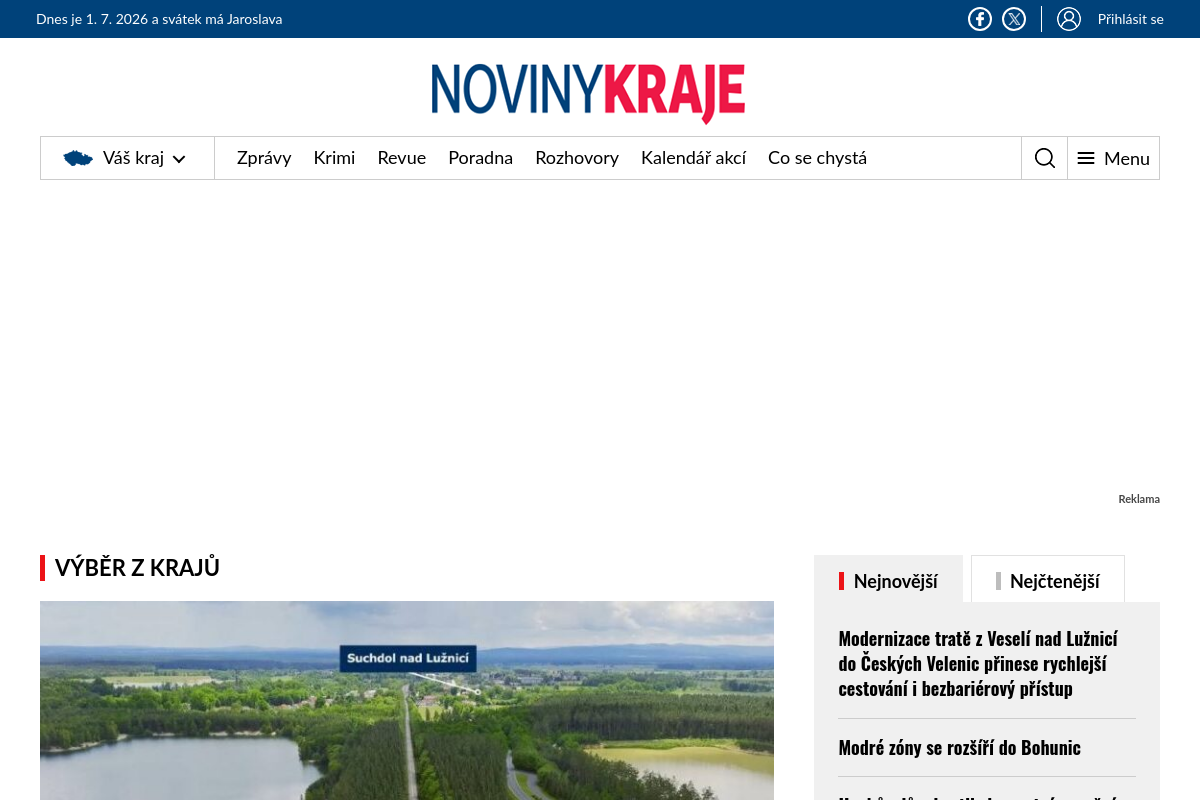The image size is (1200, 800).
Task: Click the user profile icon
Action: 1069,19
